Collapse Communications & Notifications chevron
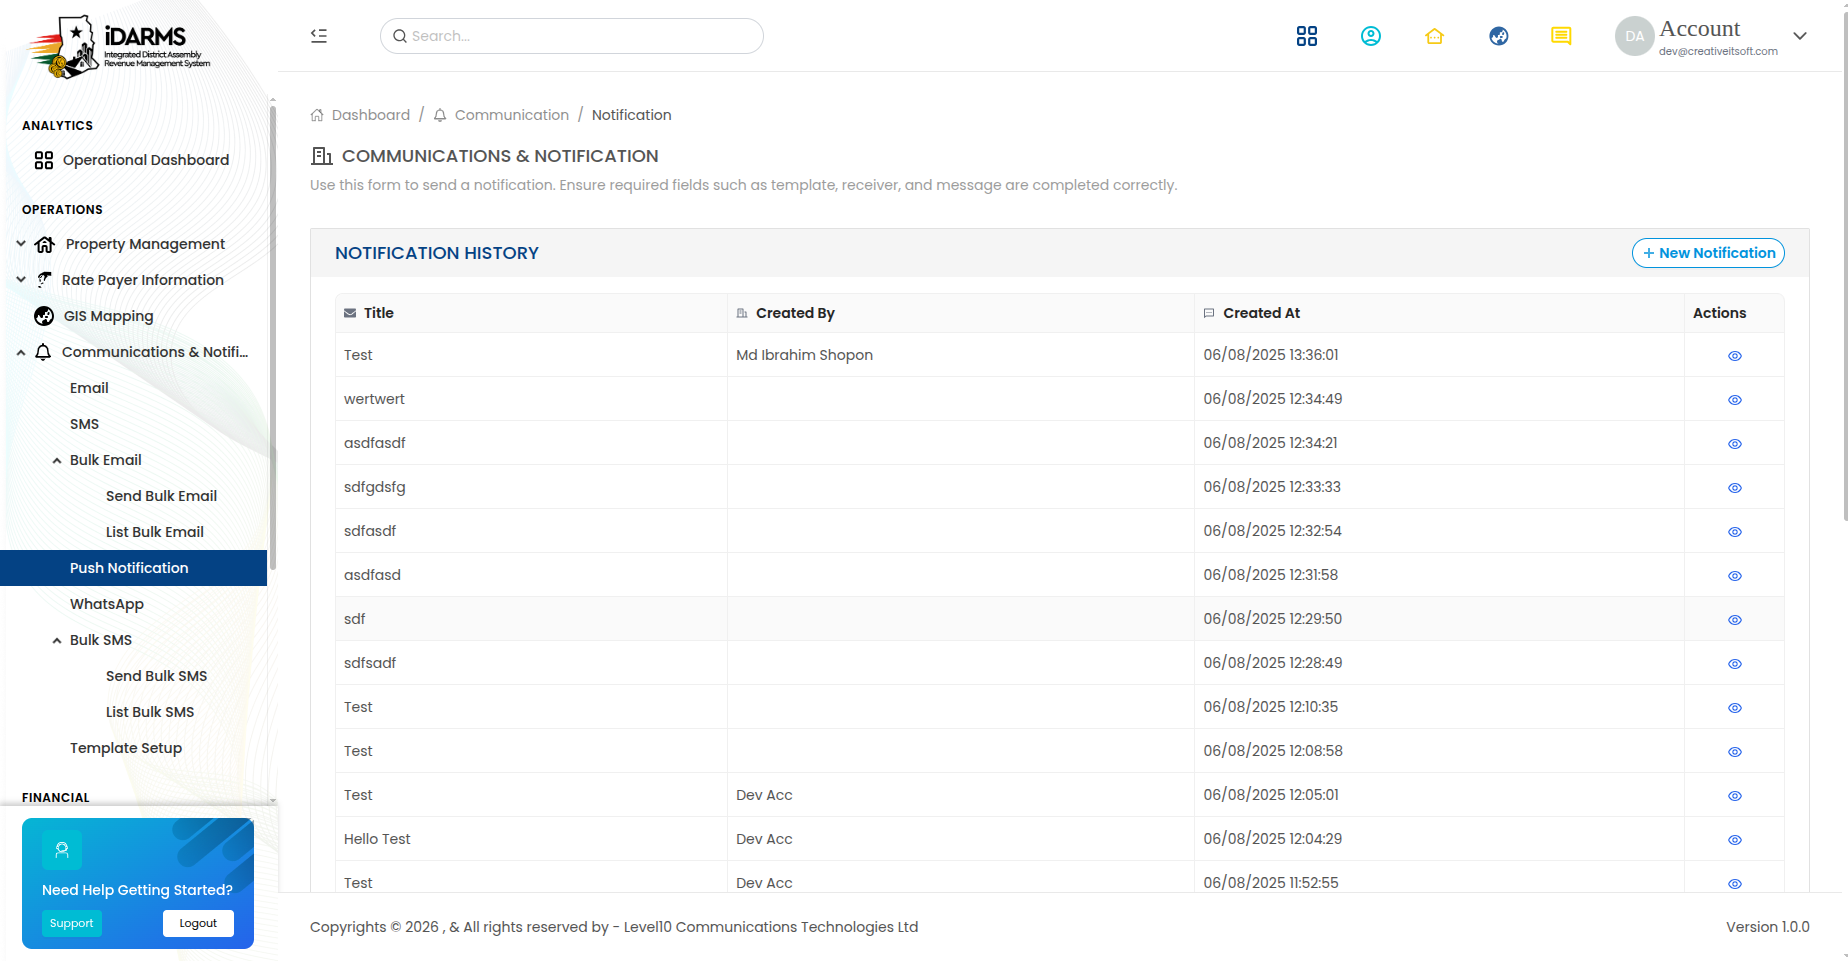This screenshot has width=1848, height=961. coord(21,352)
